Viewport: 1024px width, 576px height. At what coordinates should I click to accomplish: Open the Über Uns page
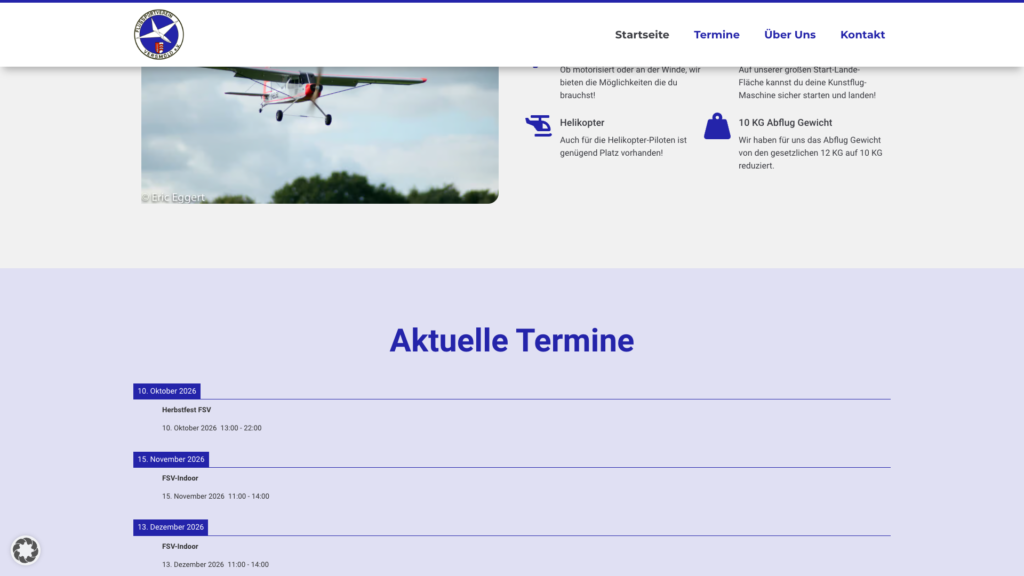[x=790, y=35]
